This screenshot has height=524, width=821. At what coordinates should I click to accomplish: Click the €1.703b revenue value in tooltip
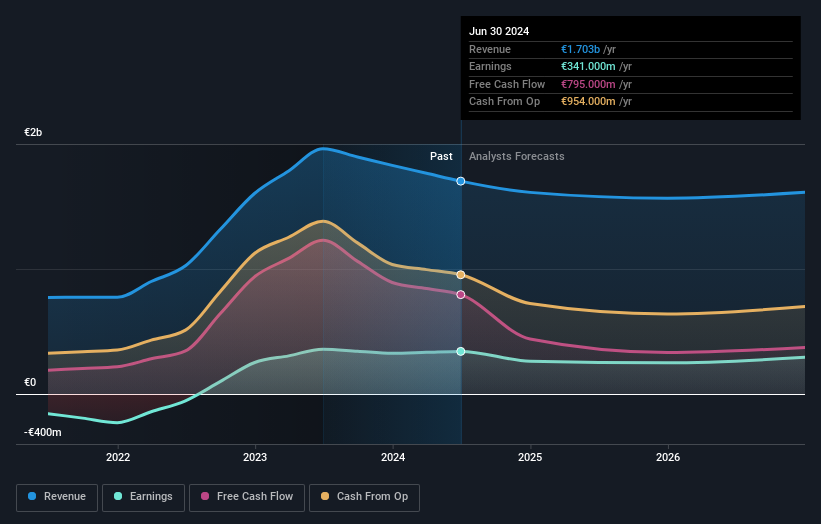pyautogui.click(x=580, y=49)
